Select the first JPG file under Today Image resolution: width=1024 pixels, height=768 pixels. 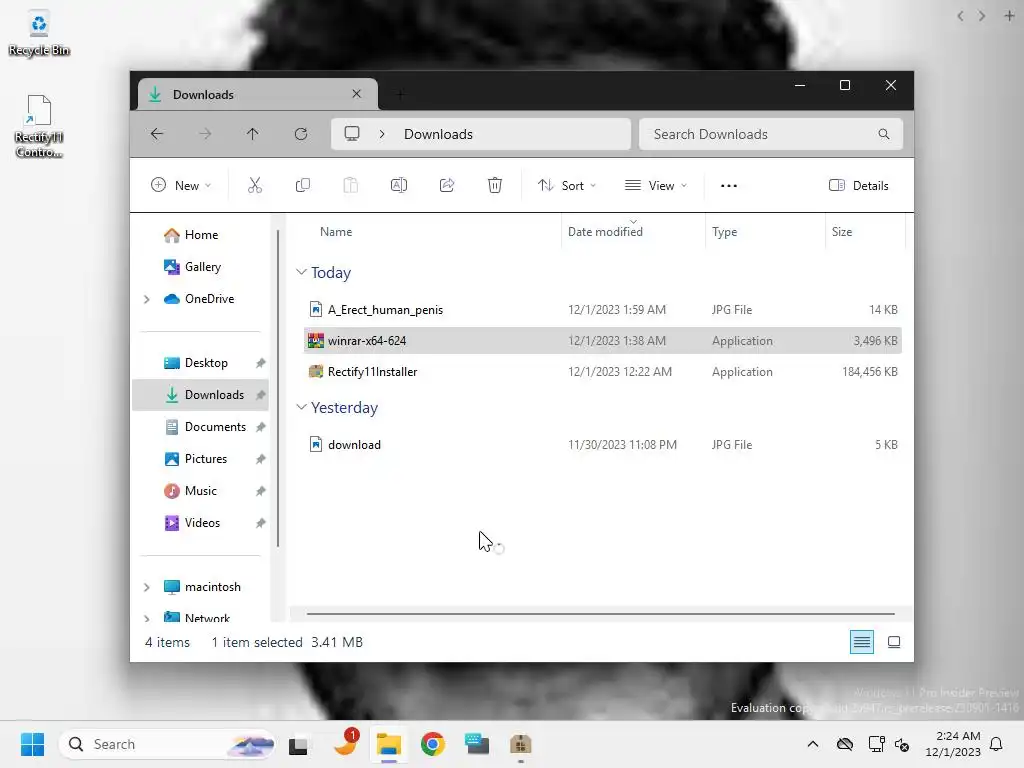pos(603,310)
